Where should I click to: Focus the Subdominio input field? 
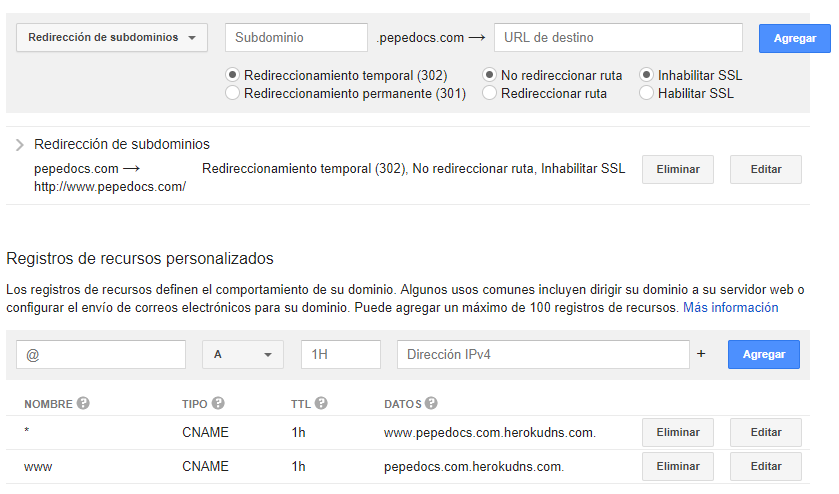tap(296, 37)
